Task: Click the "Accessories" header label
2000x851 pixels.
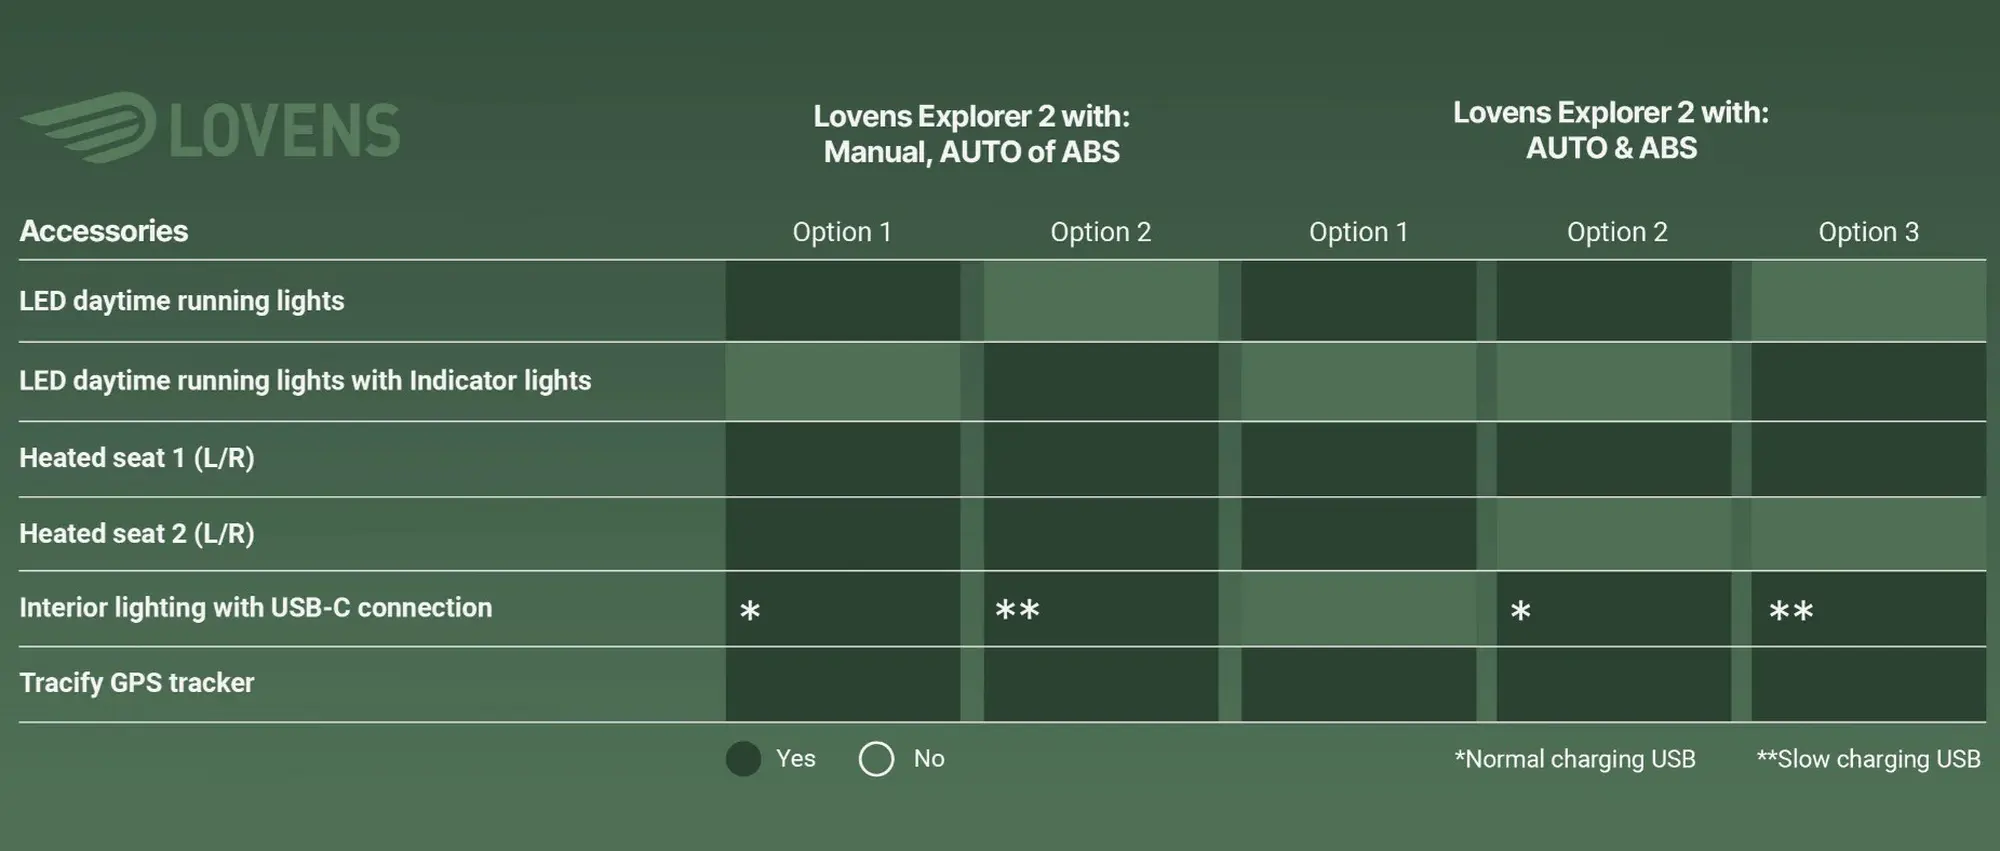Action: point(104,231)
